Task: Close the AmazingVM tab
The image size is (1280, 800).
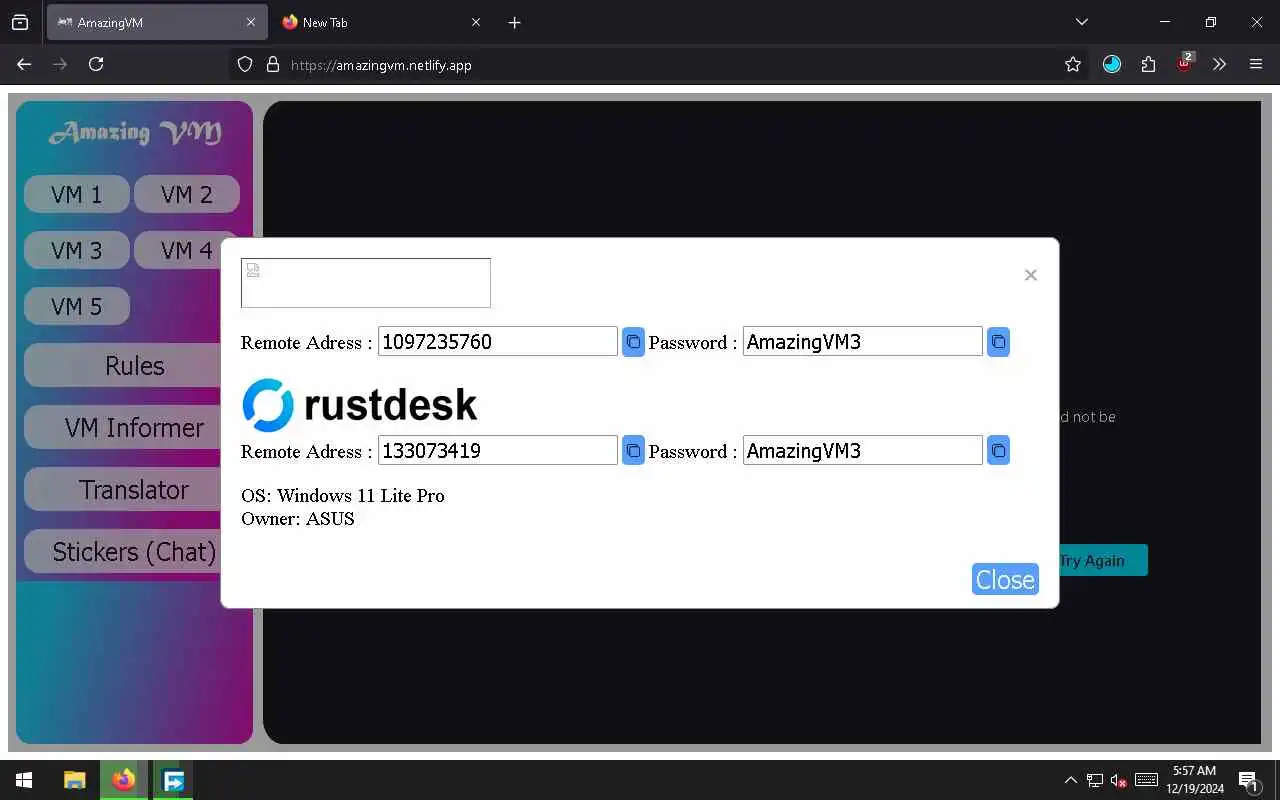Action: 251,22
